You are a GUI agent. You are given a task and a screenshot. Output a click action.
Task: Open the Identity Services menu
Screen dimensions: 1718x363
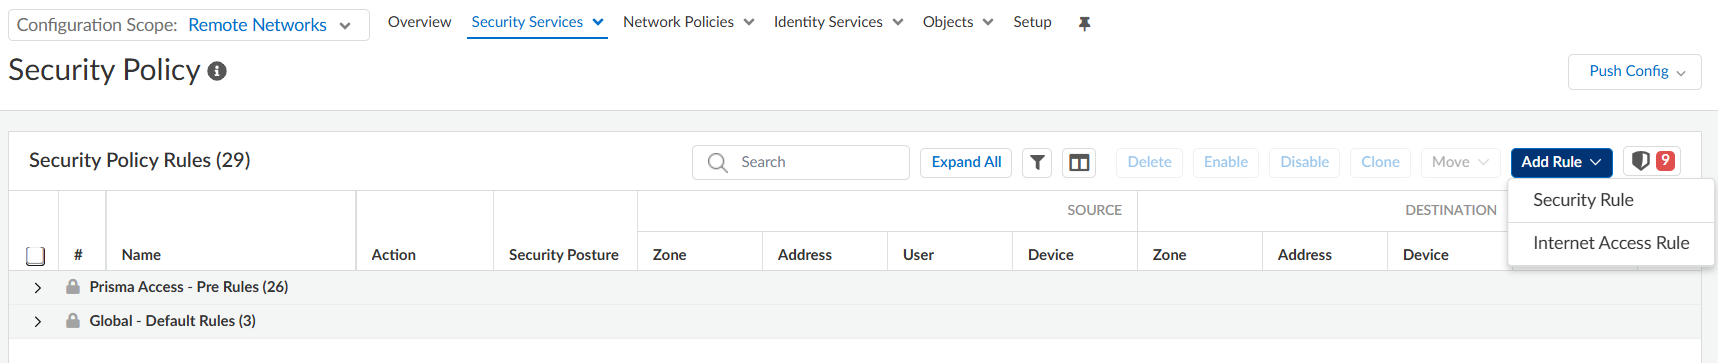[838, 22]
